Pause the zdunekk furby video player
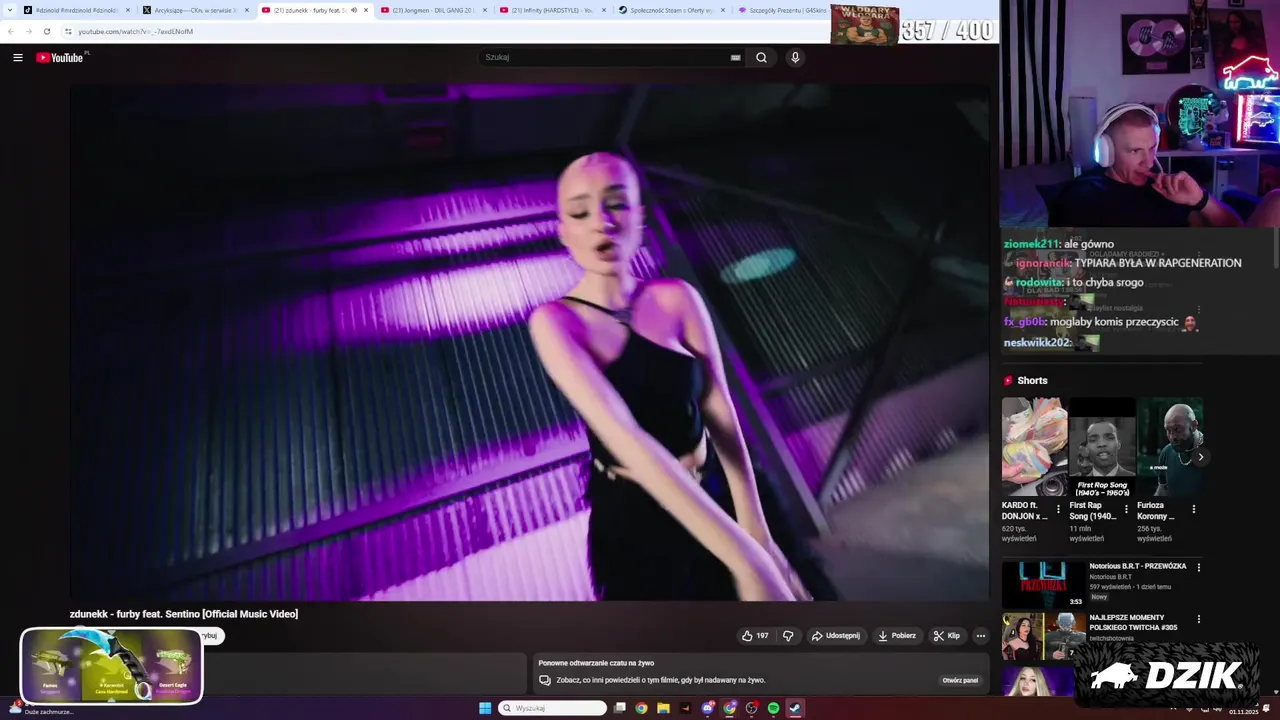Screen dimensions: 1280x720 click(x=529, y=342)
